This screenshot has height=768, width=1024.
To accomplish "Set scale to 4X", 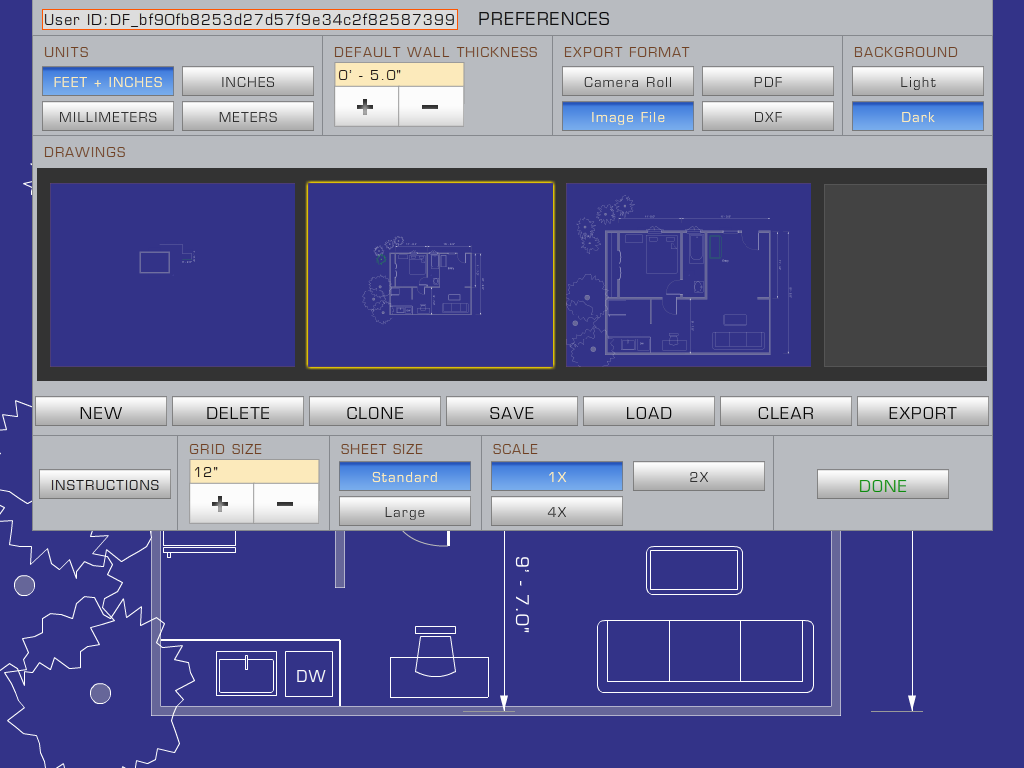I will point(557,511).
